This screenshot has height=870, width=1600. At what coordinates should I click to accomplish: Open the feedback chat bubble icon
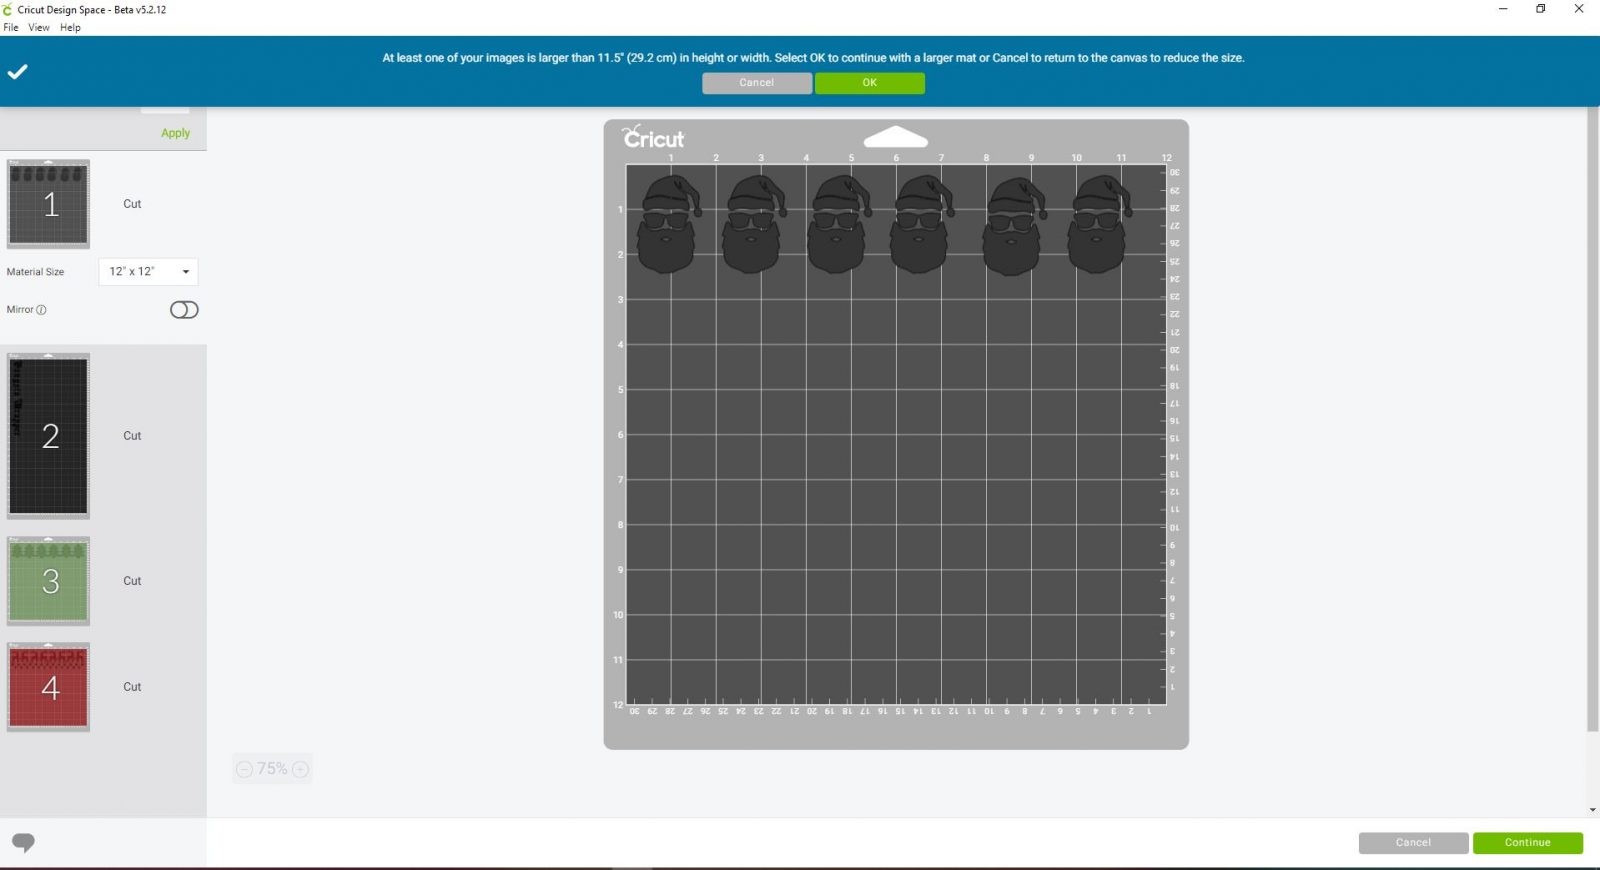point(23,842)
